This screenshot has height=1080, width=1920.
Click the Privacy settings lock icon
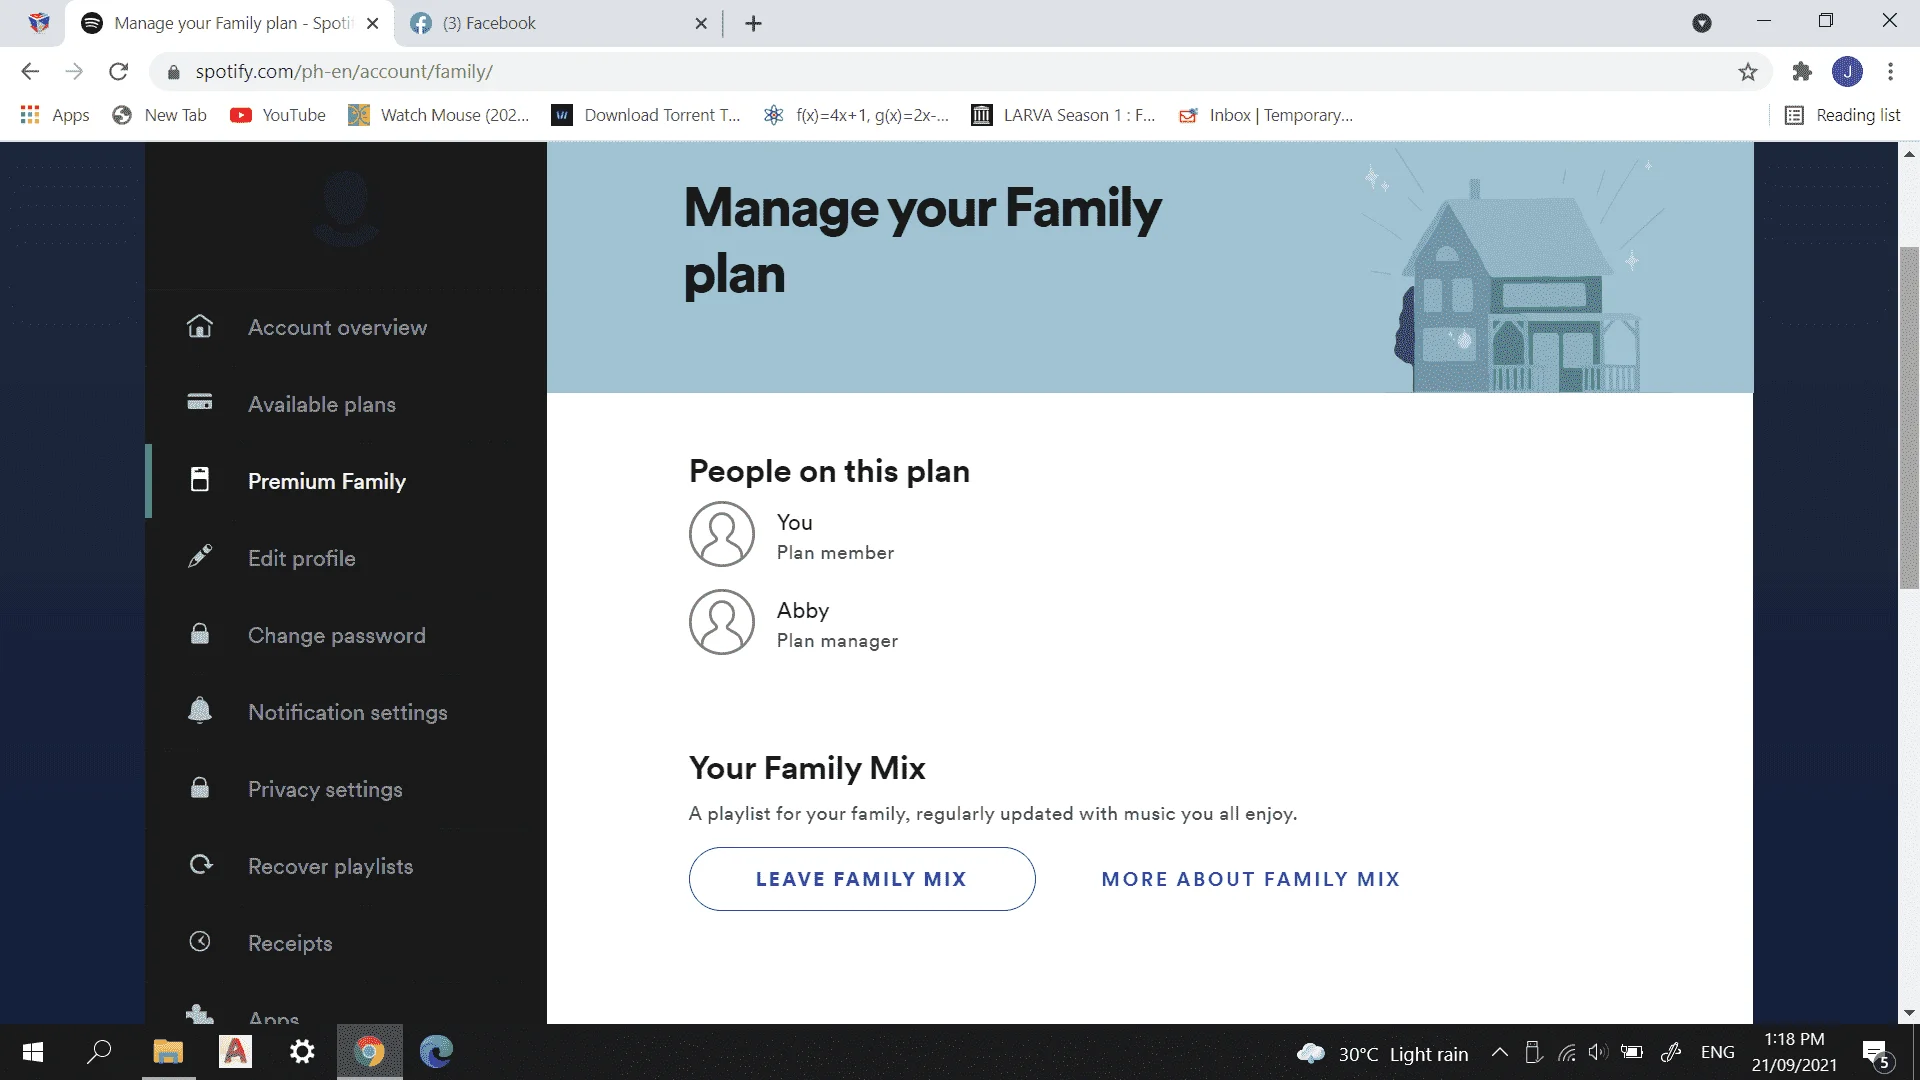(x=200, y=788)
